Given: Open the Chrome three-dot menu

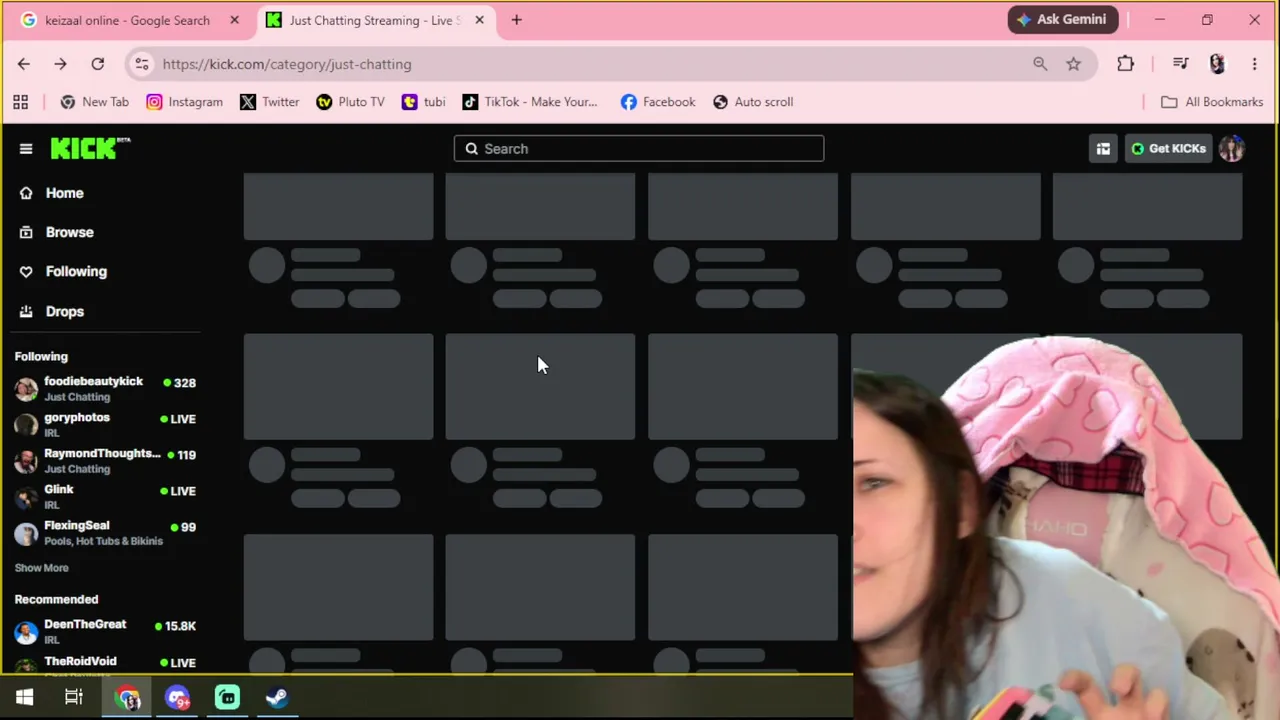Looking at the screenshot, I should point(1254,64).
